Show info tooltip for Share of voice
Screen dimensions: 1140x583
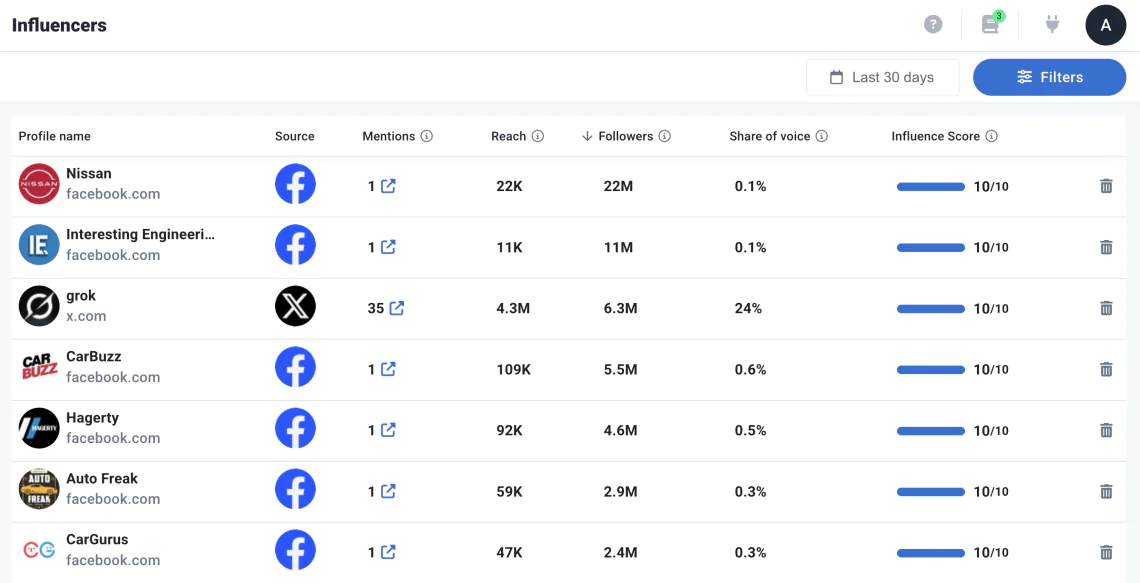(x=822, y=136)
